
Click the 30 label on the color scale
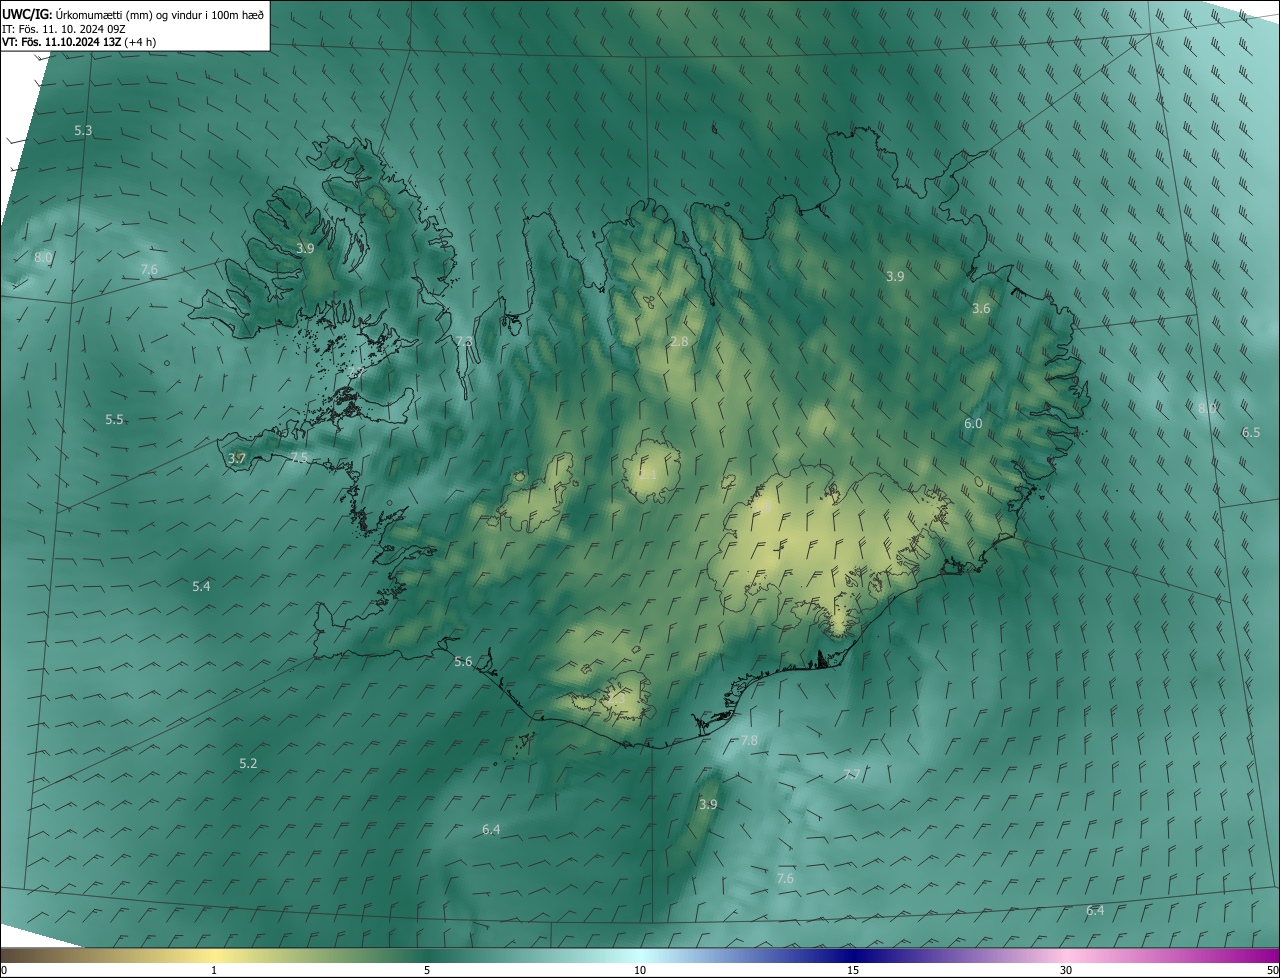(x=1066, y=971)
